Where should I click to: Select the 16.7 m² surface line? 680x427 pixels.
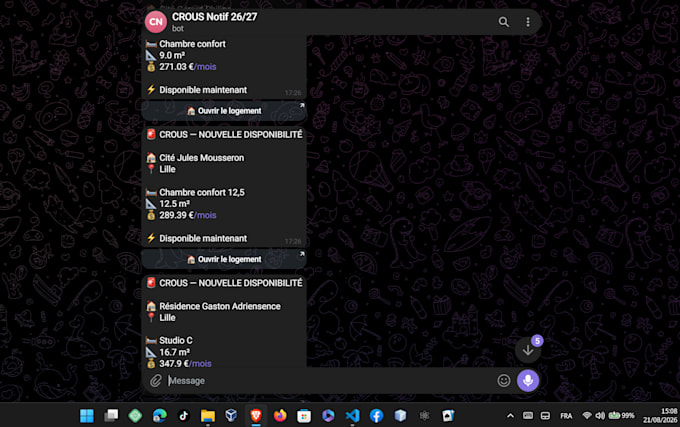coord(174,352)
